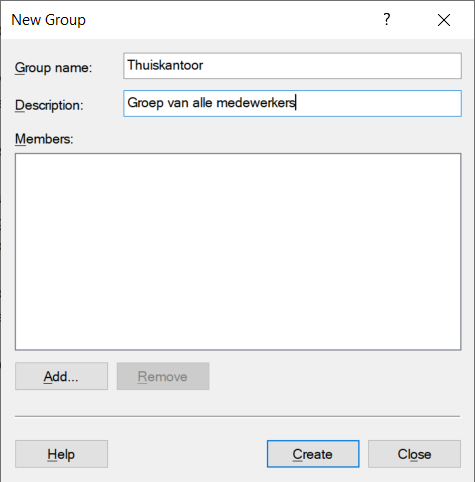The width and height of the screenshot is (475, 482).
Task: Create the Thuiskantoor group
Action: coord(313,454)
